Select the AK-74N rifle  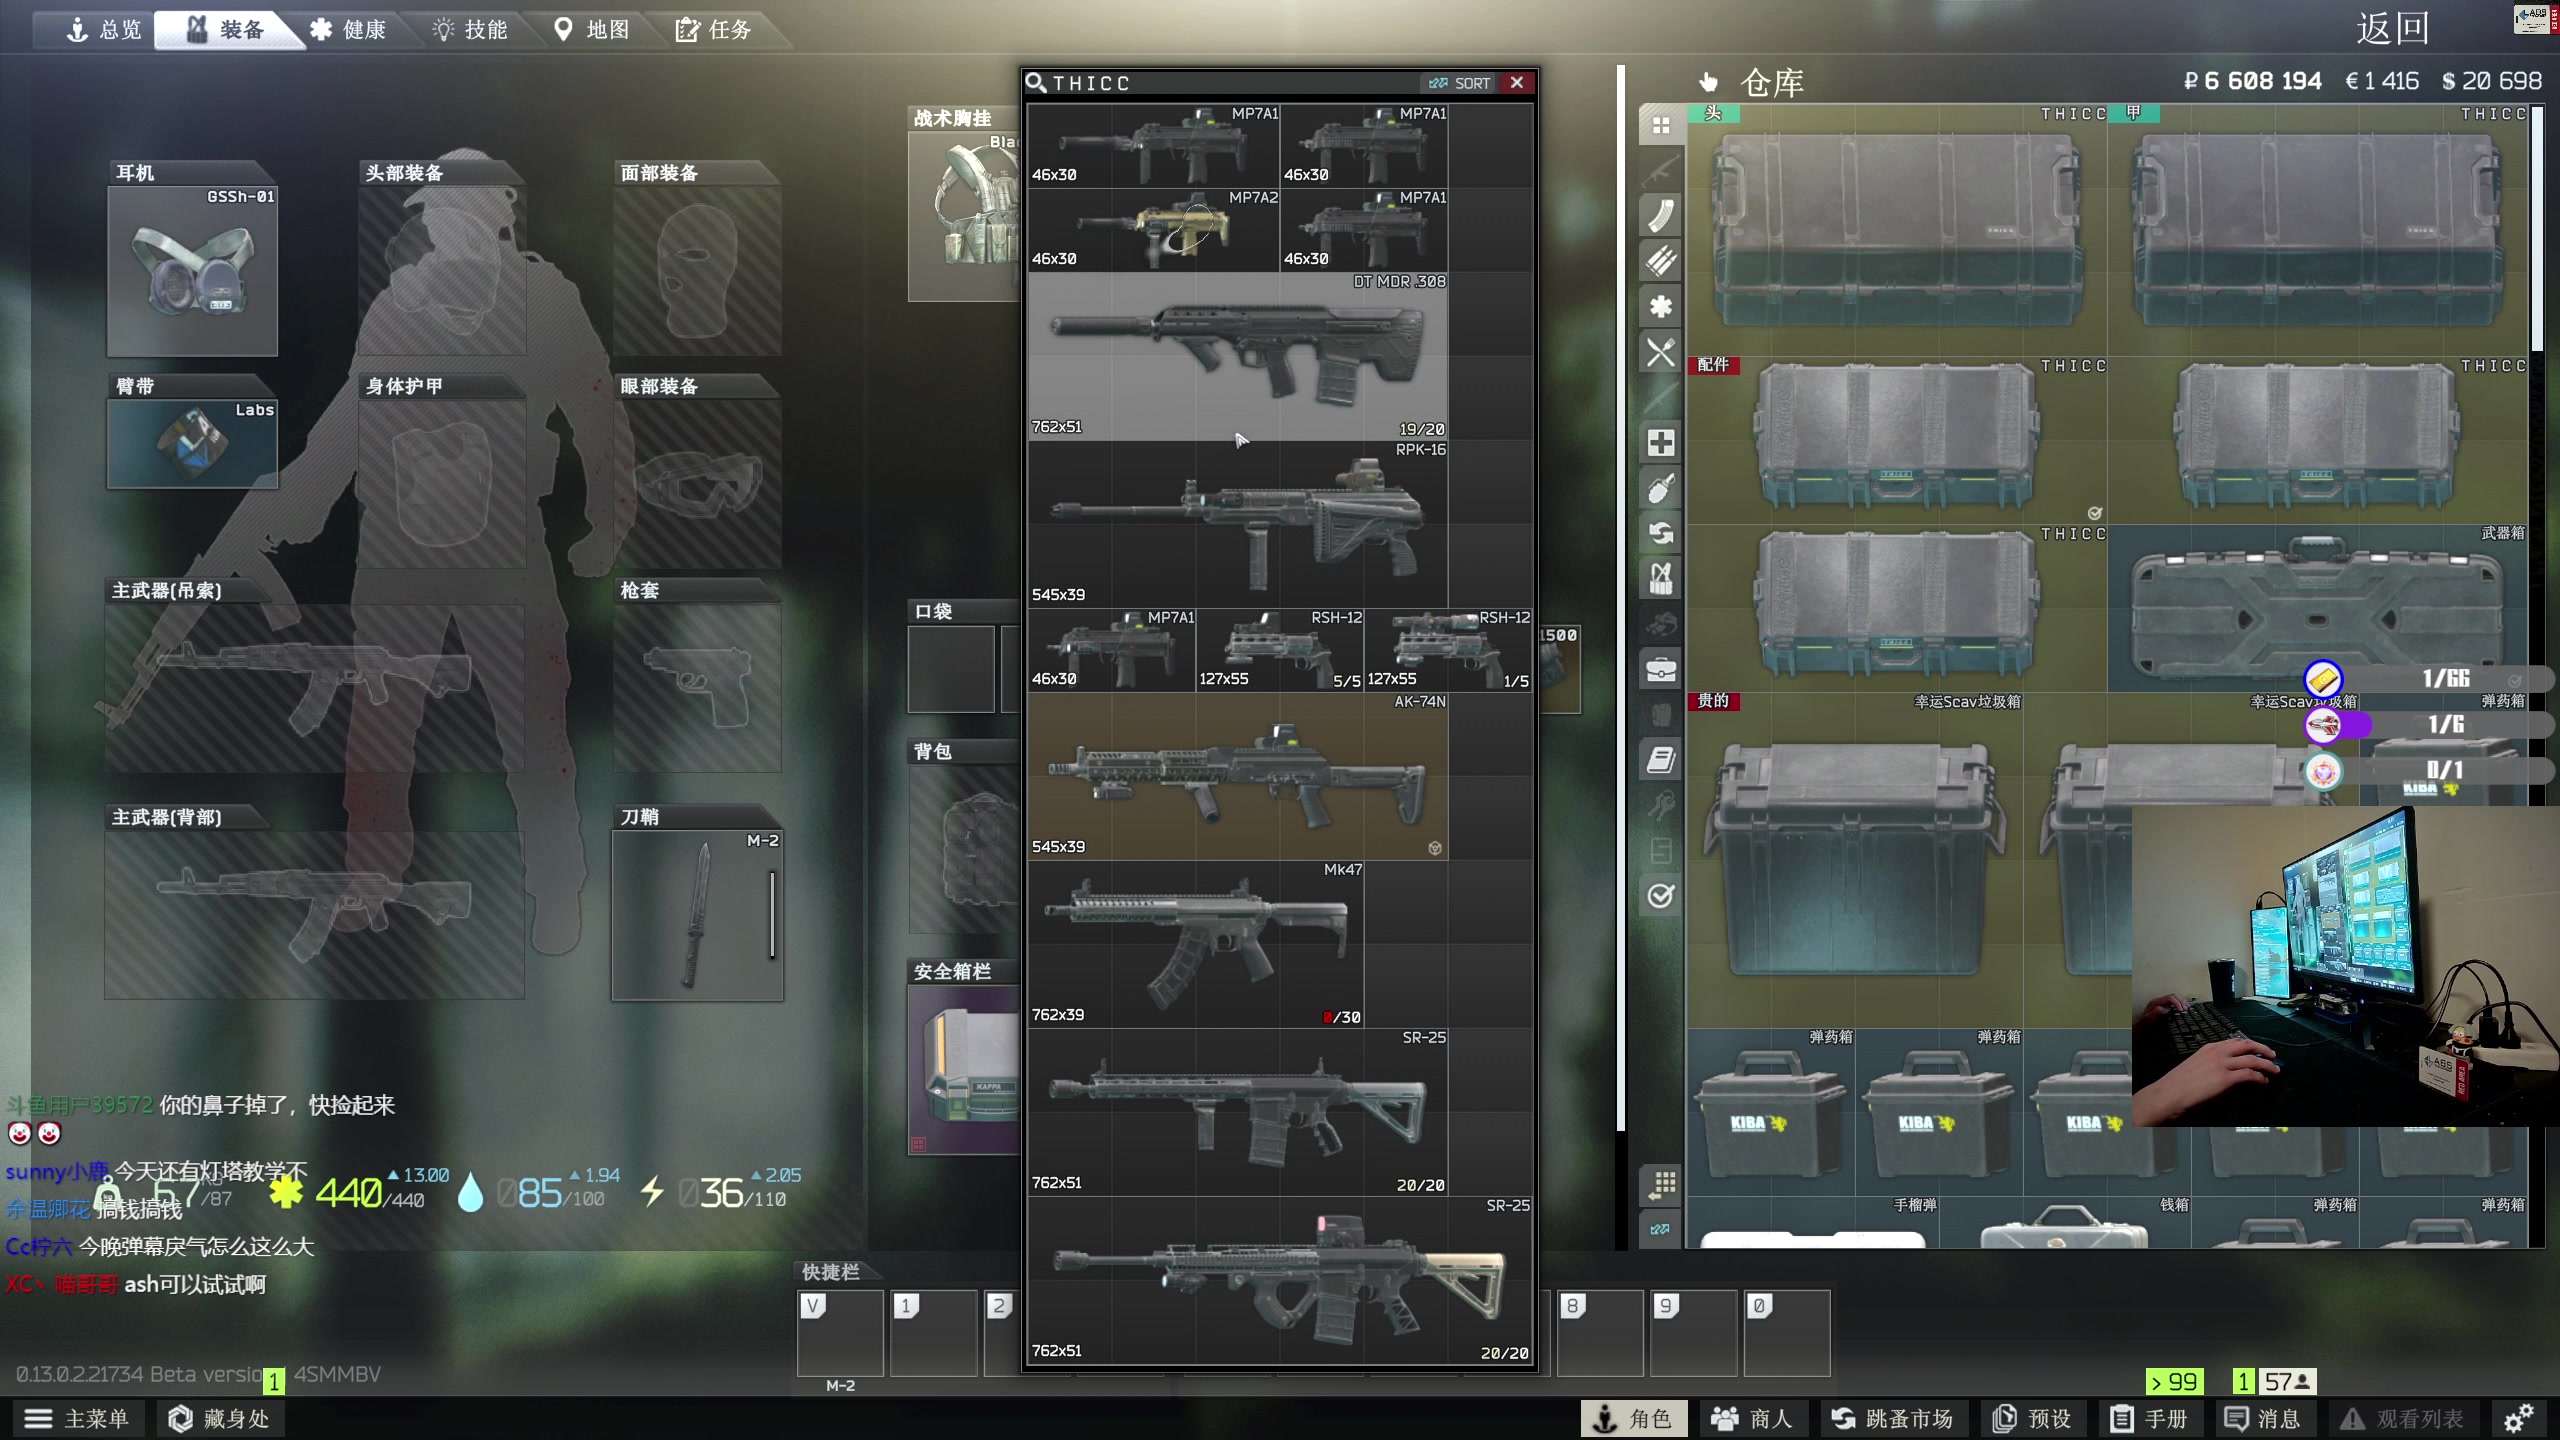click(x=1238, y=776)
